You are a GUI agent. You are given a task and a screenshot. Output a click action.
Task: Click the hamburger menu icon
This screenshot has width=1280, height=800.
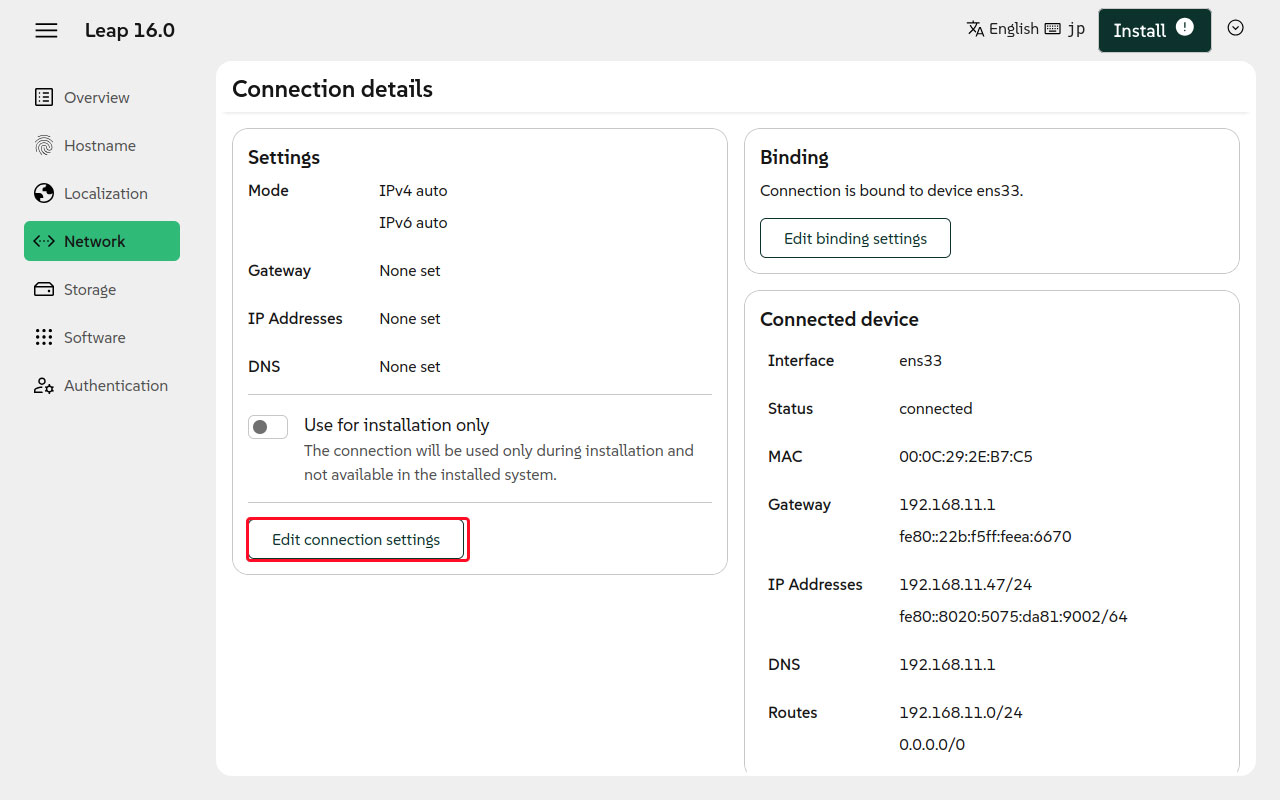click(x=46, y=30)
